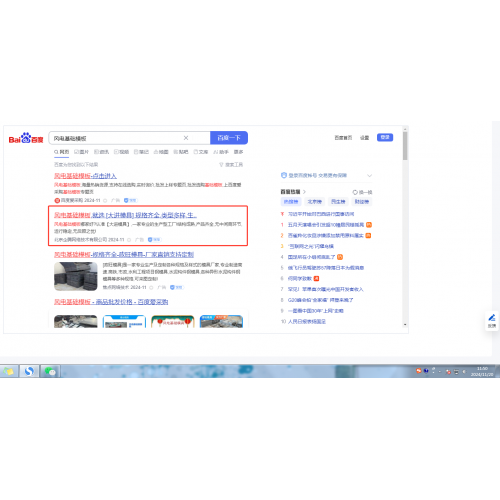Open hot search item number 6
Viewport: 500px width, 500px height.
click(300, 278)
